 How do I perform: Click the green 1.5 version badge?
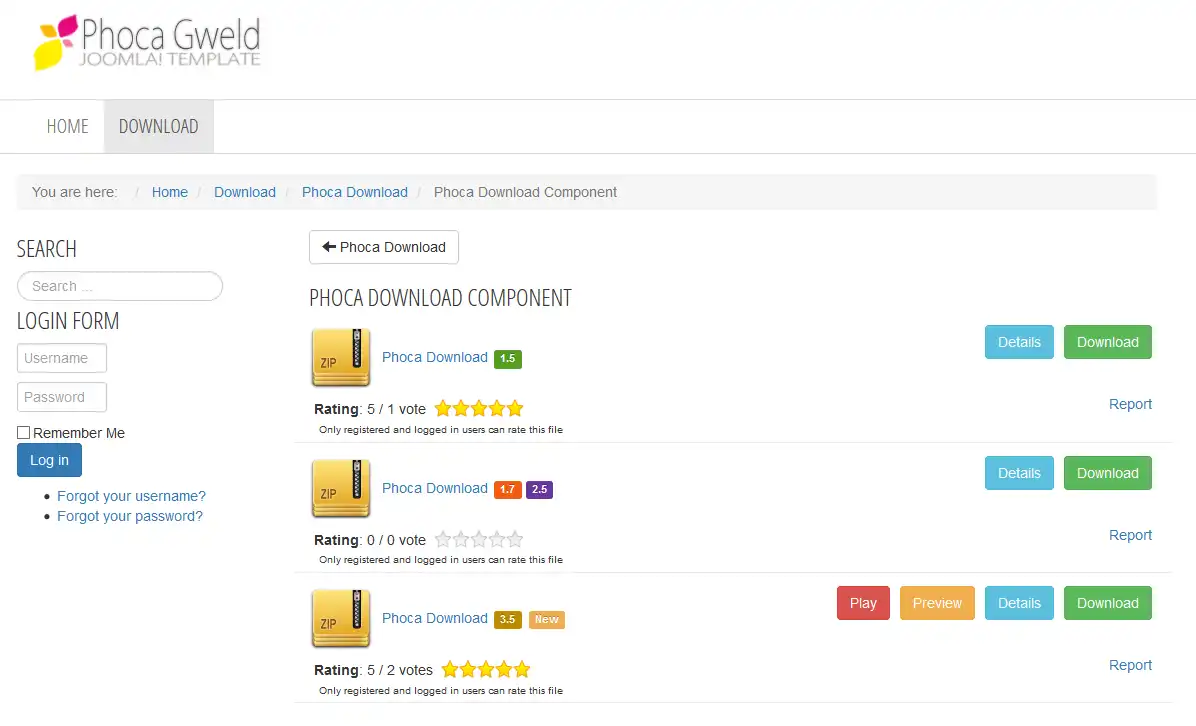click(507, 358)
